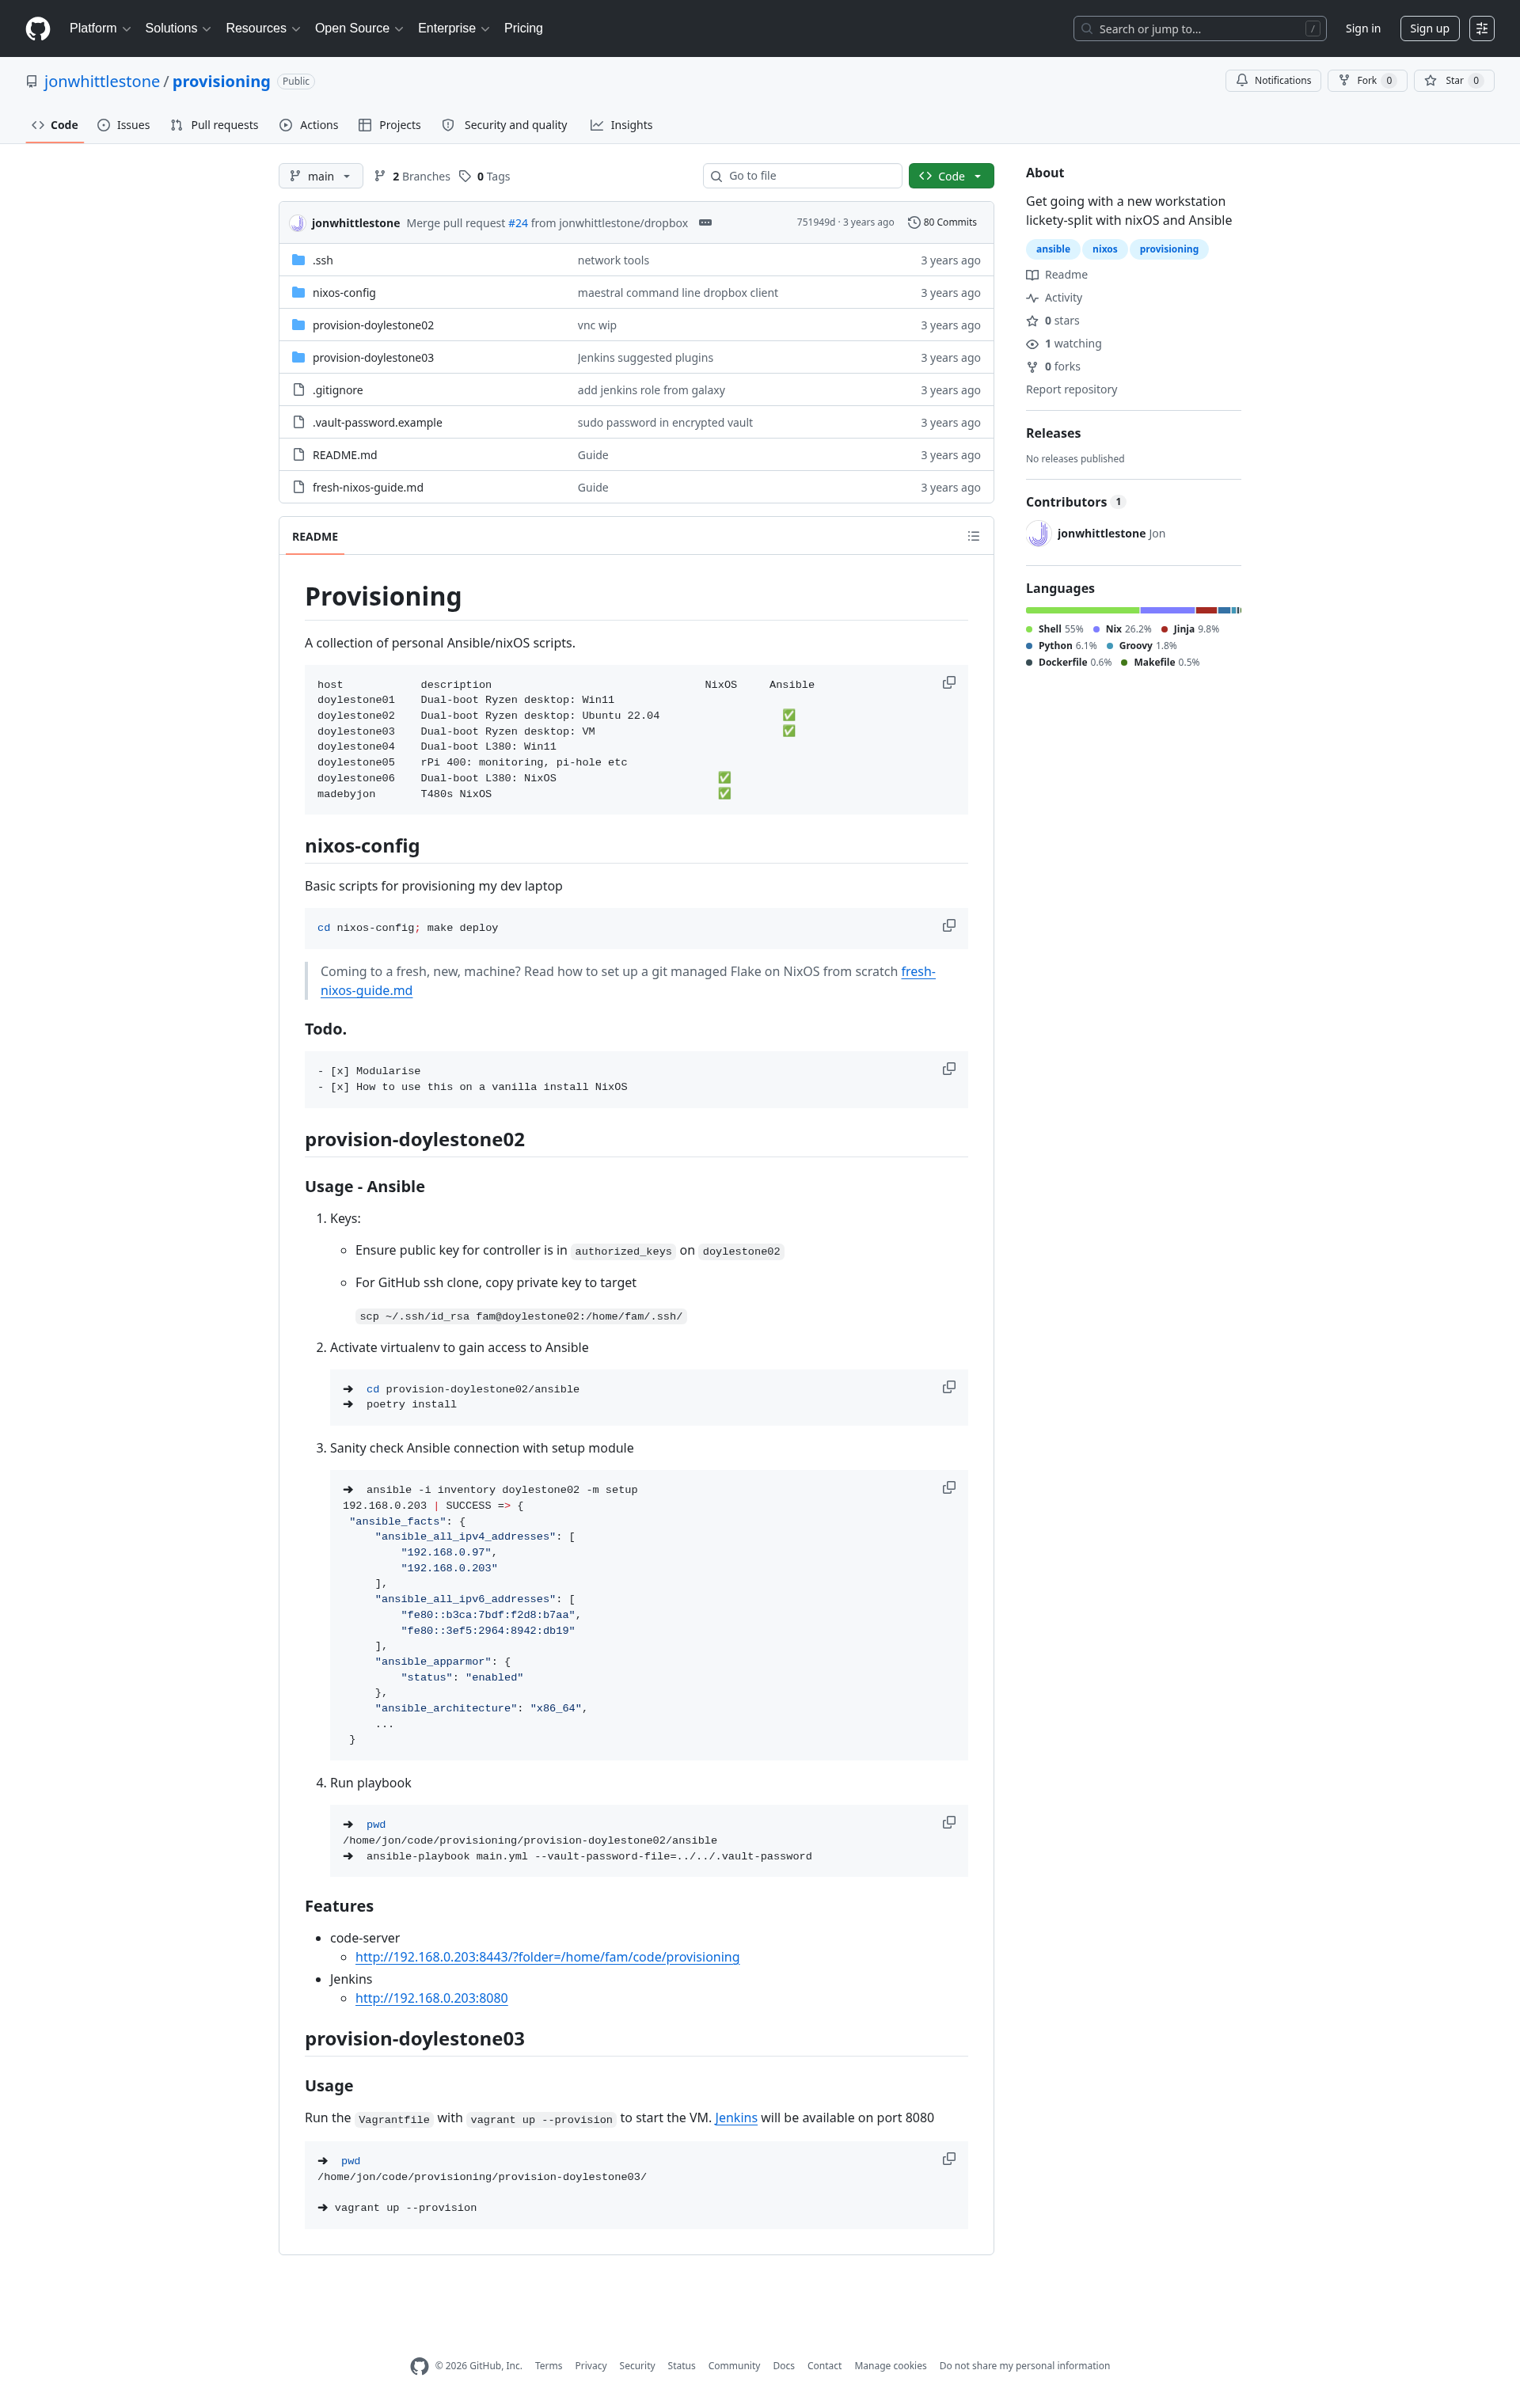Expand the main branch selector

tap(320, 176)
